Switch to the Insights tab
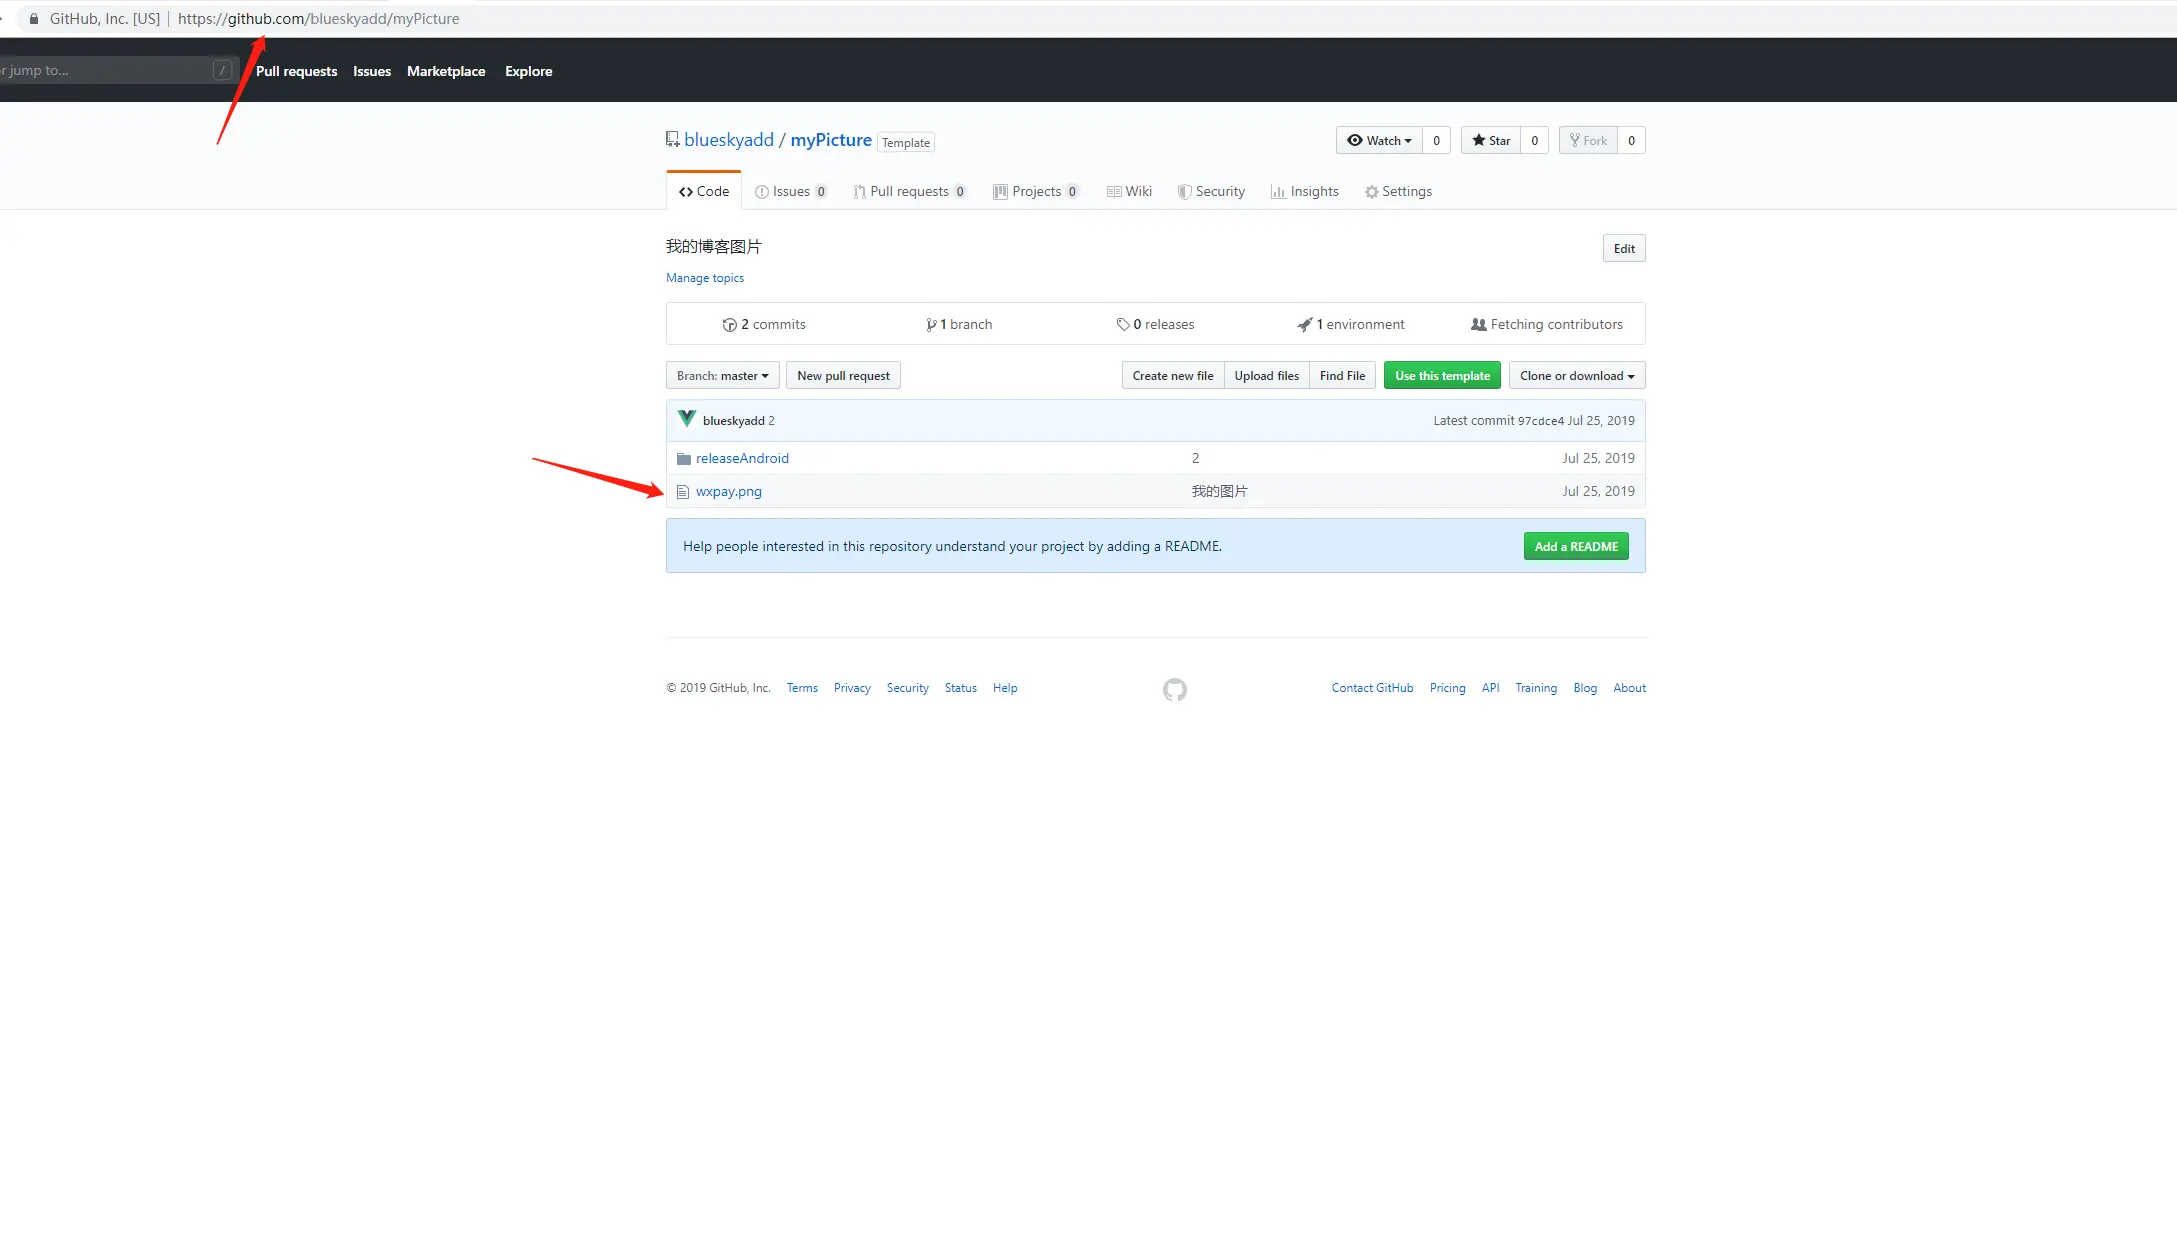2177x1257 pixels. pos(1304,192)
